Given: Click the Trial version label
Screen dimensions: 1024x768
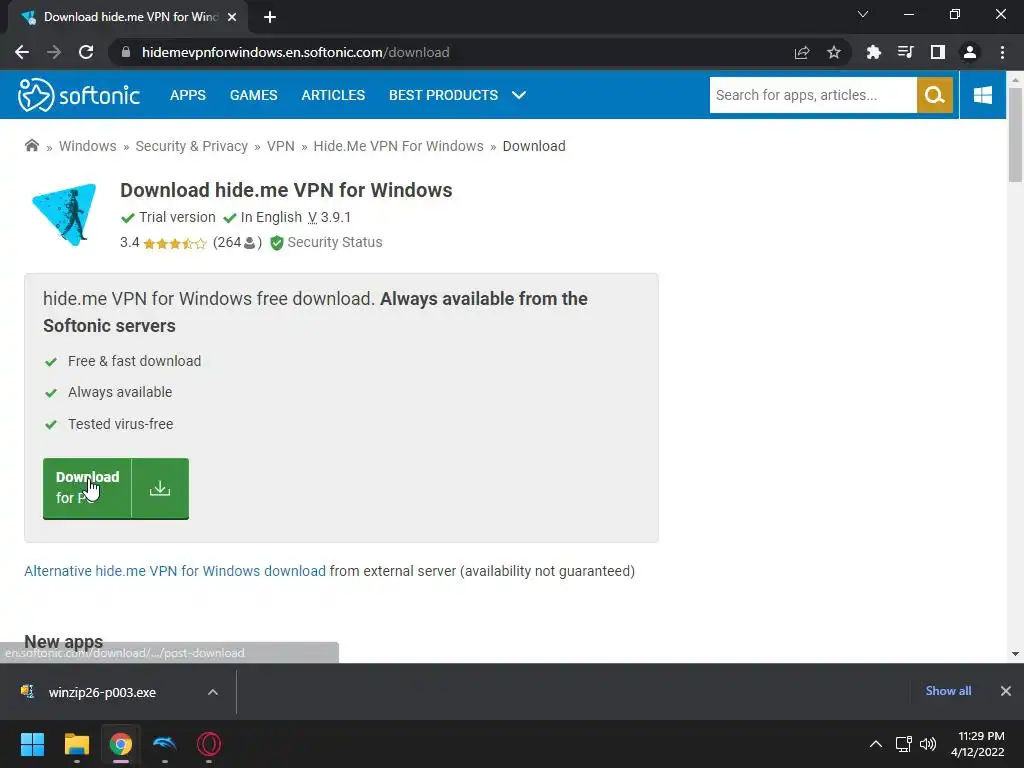Looking at the screenshot, I should pos(177,217).
